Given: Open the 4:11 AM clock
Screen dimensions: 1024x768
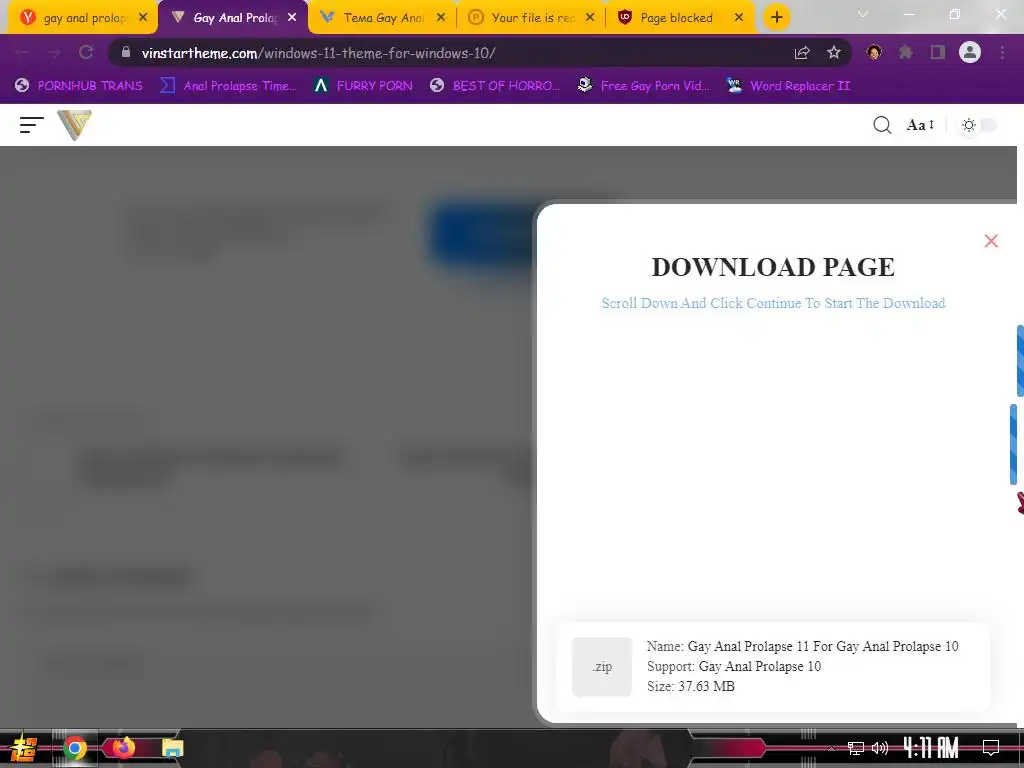Looking at the screenshot, I should 931,748.
